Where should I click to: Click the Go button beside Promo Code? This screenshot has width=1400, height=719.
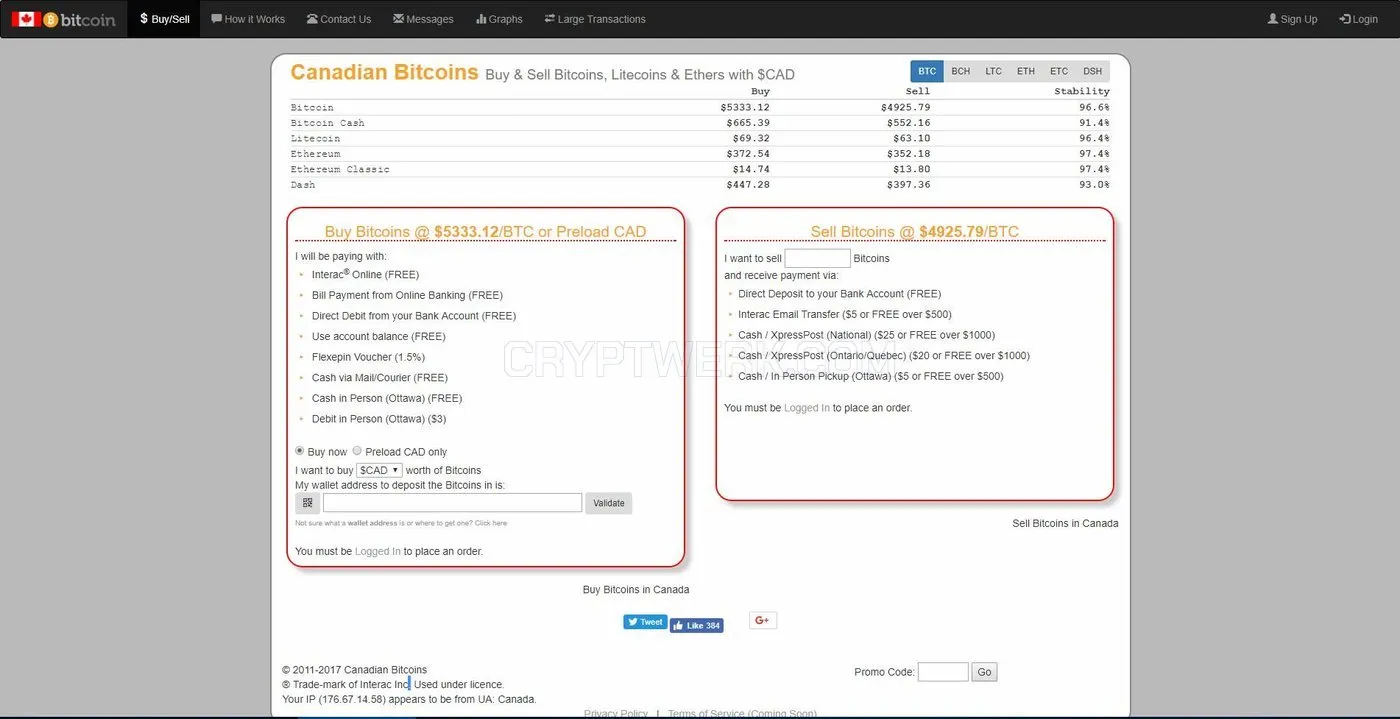984,672
